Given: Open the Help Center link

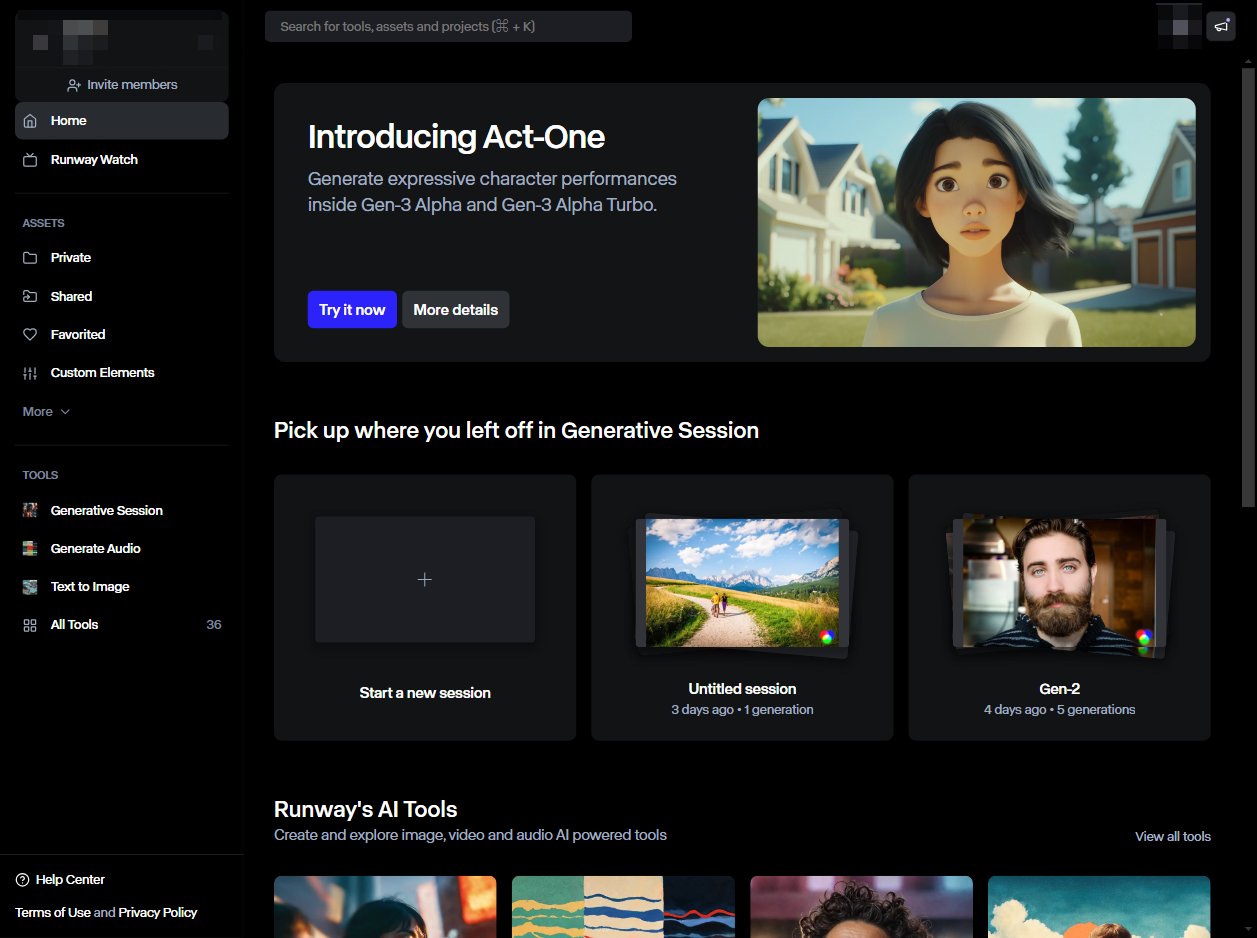Looking at the screenshot, I should 60,880.
